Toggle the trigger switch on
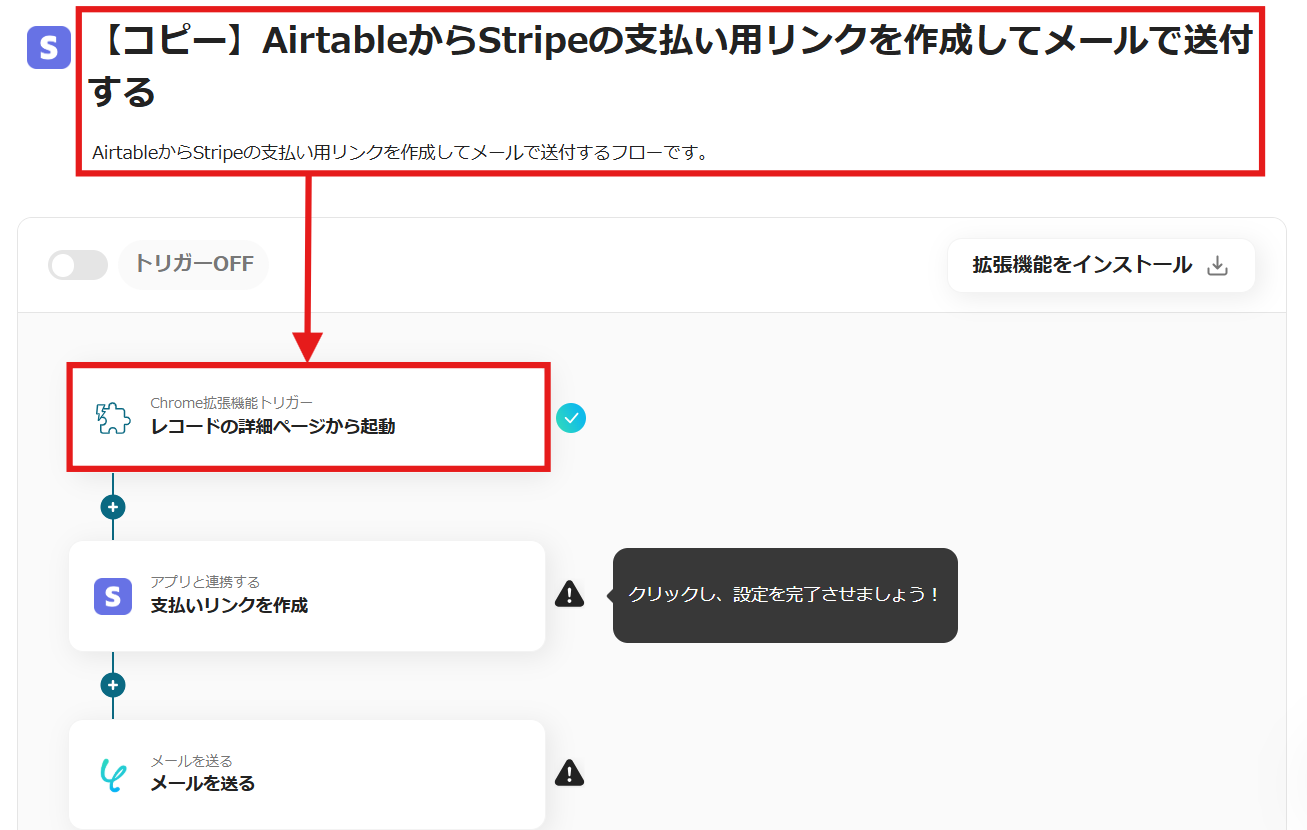Viewport: 1307px width, 830px height. click(78, 265)
